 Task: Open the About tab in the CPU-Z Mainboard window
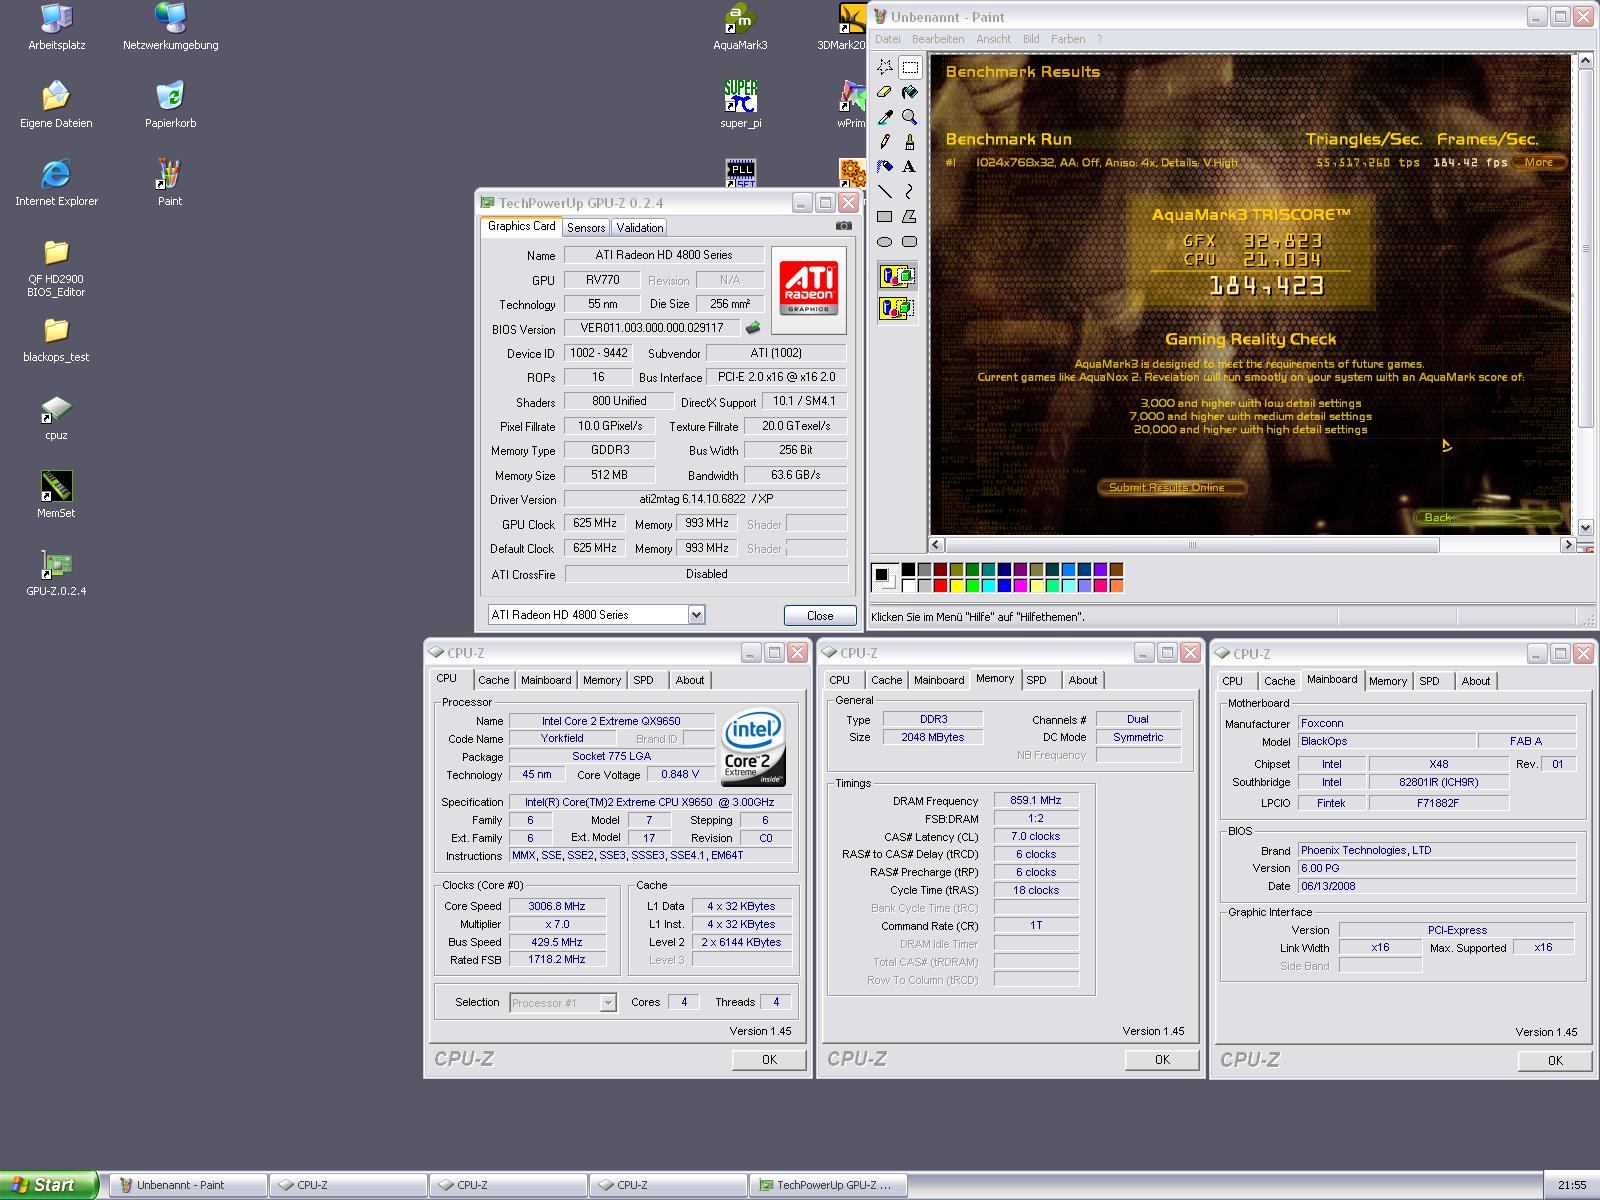[x=1476, y=681]
